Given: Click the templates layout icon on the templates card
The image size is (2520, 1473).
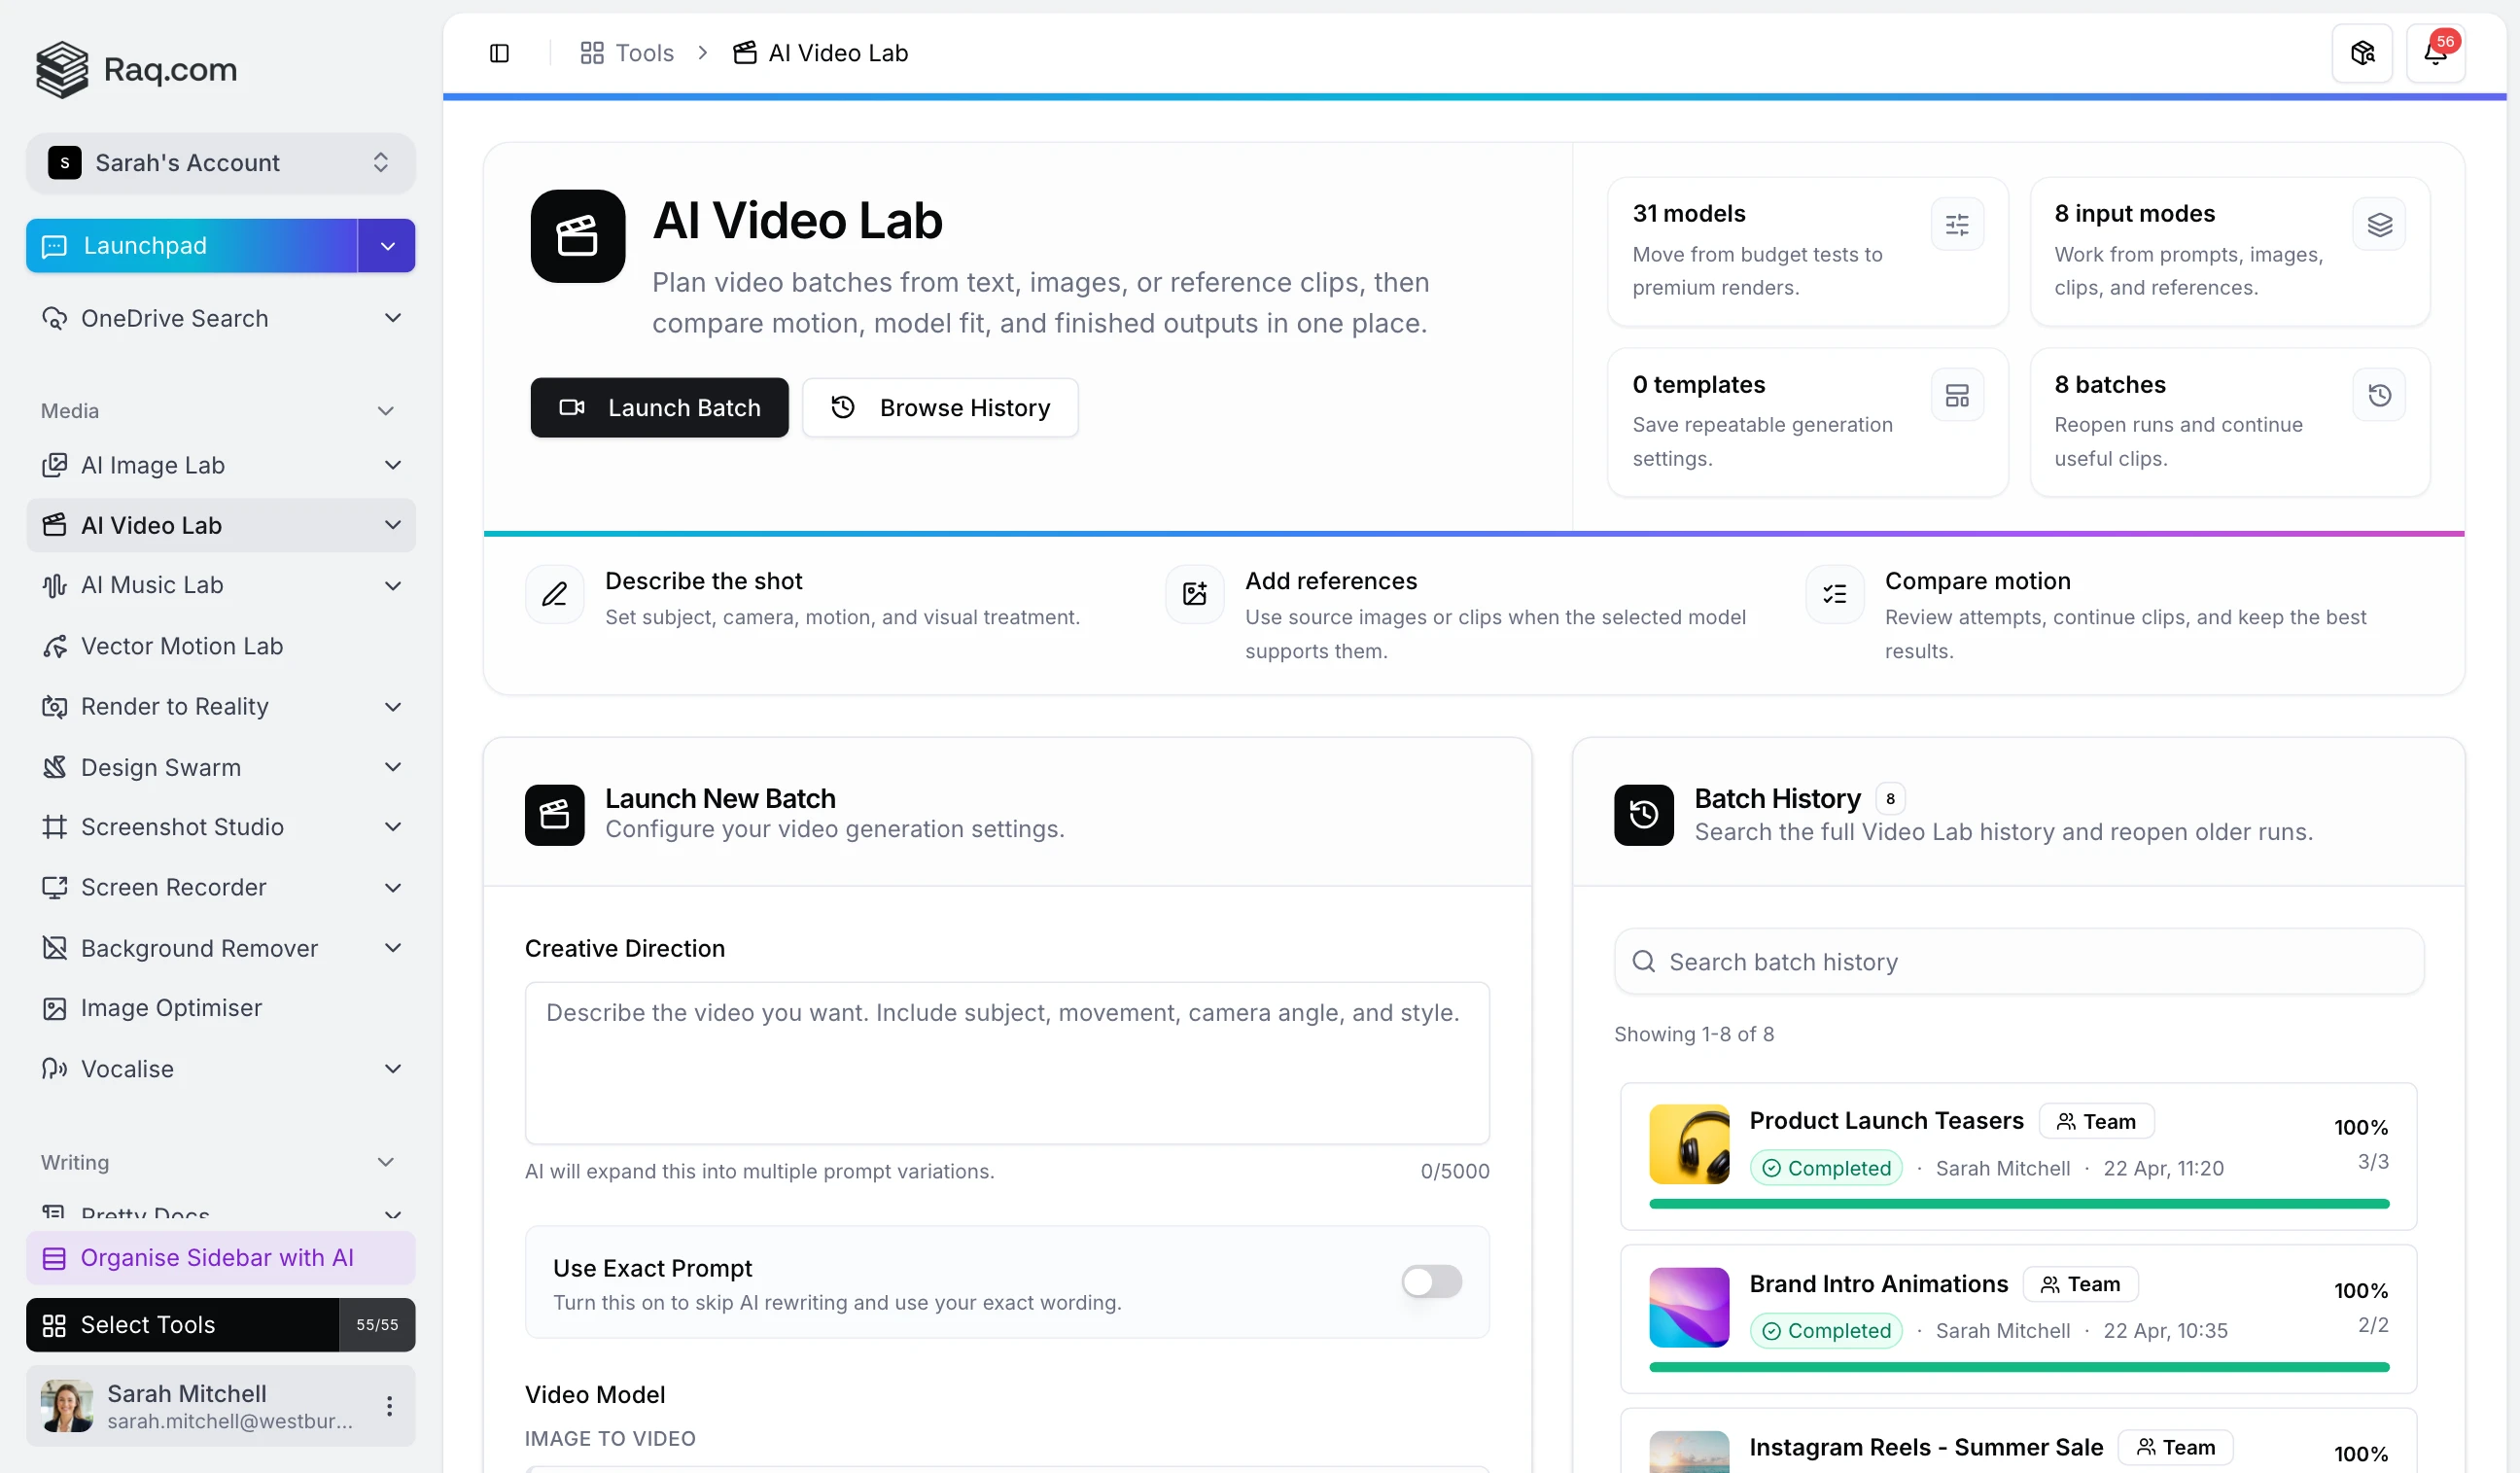Looking at the screenshot, I should point(1957,394).
